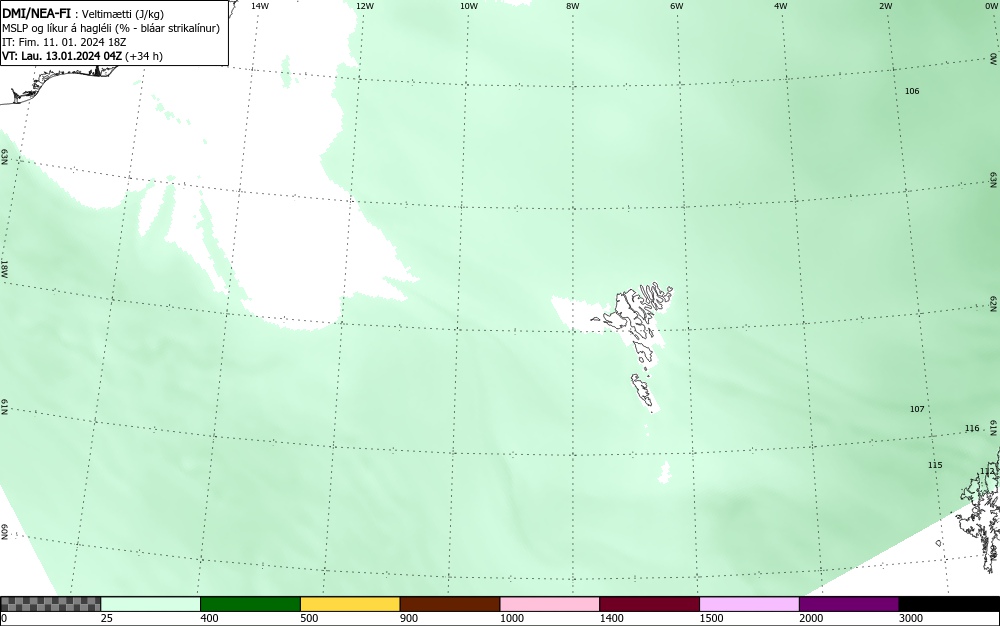This screenshot has width=1000, height=626.
Task: Click the 18W label on left edge
Action: click(x=4, y=268)
